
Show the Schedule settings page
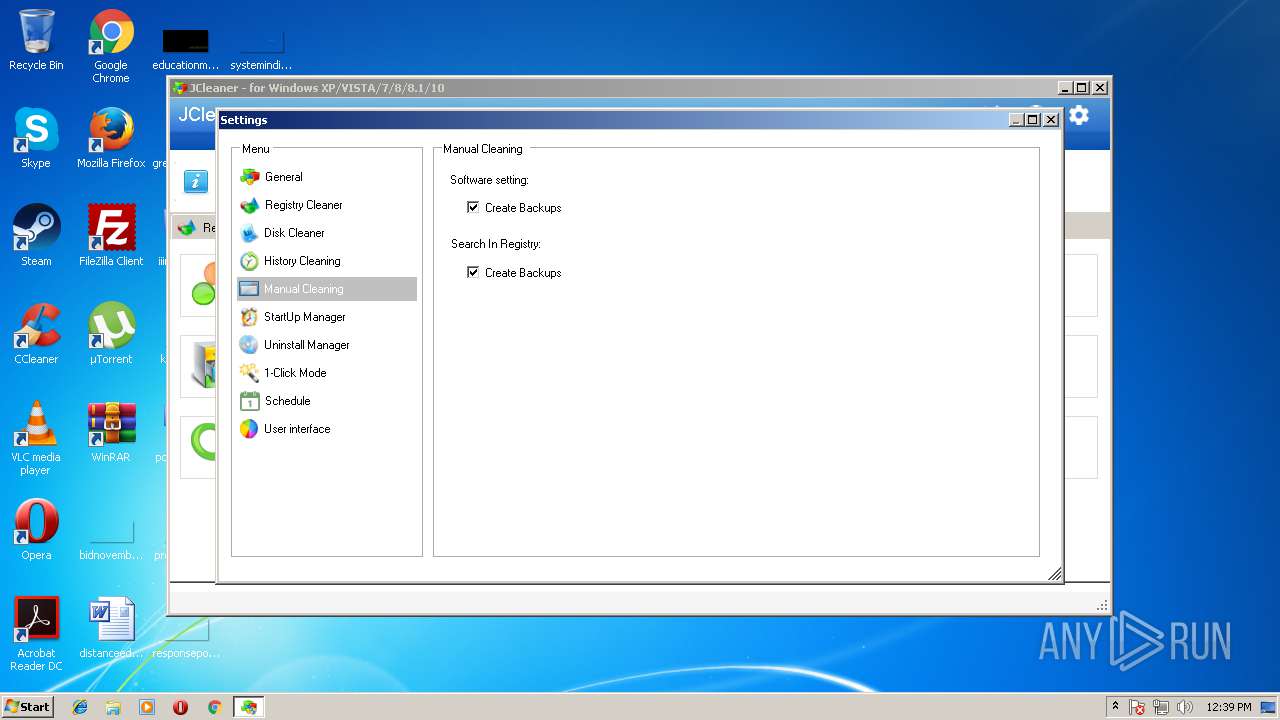[327, 401]
